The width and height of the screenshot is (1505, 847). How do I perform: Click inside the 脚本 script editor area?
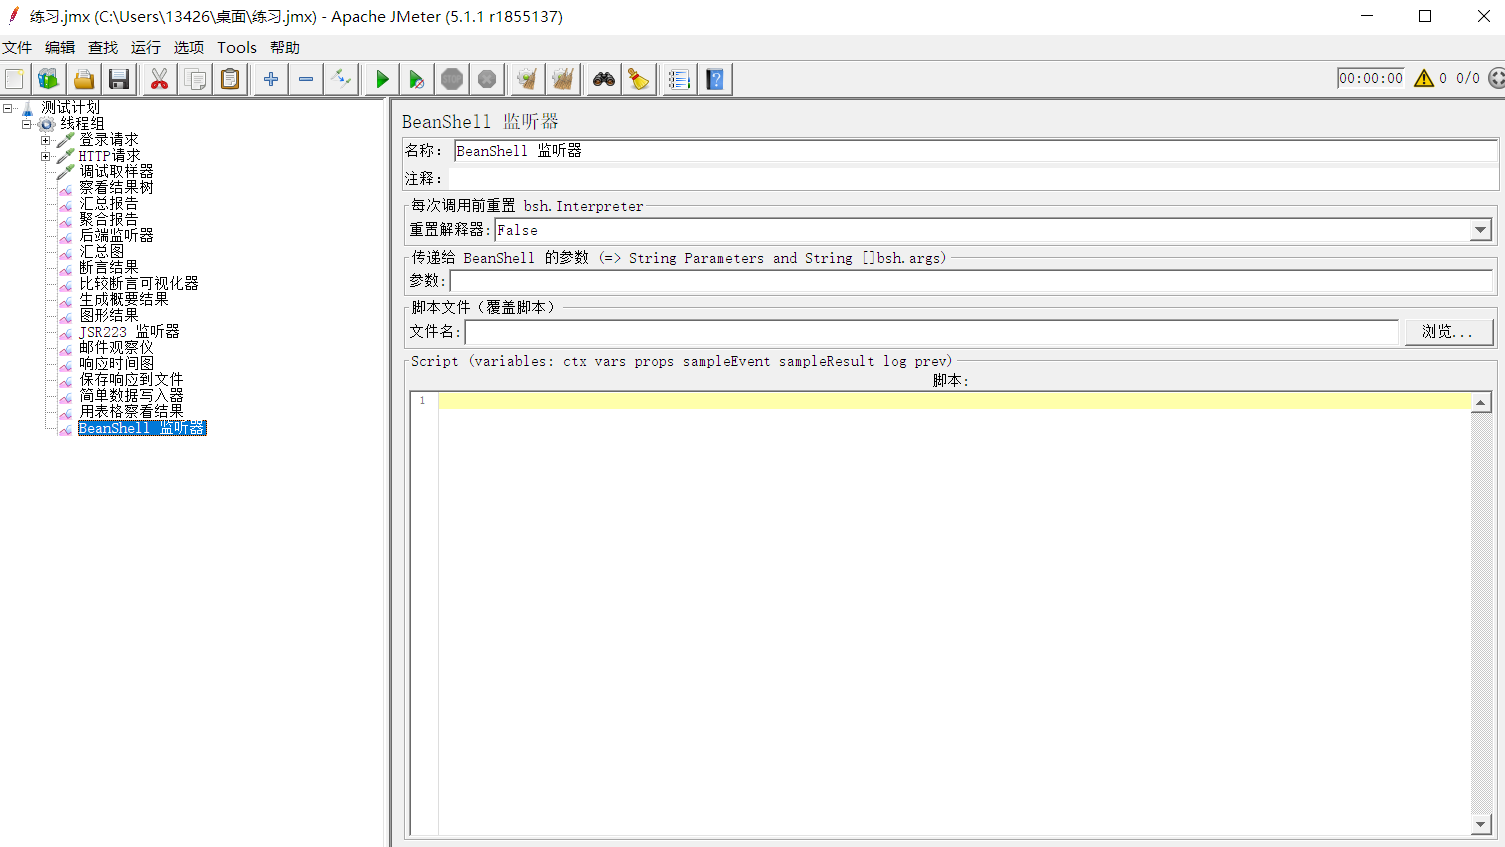954,613
